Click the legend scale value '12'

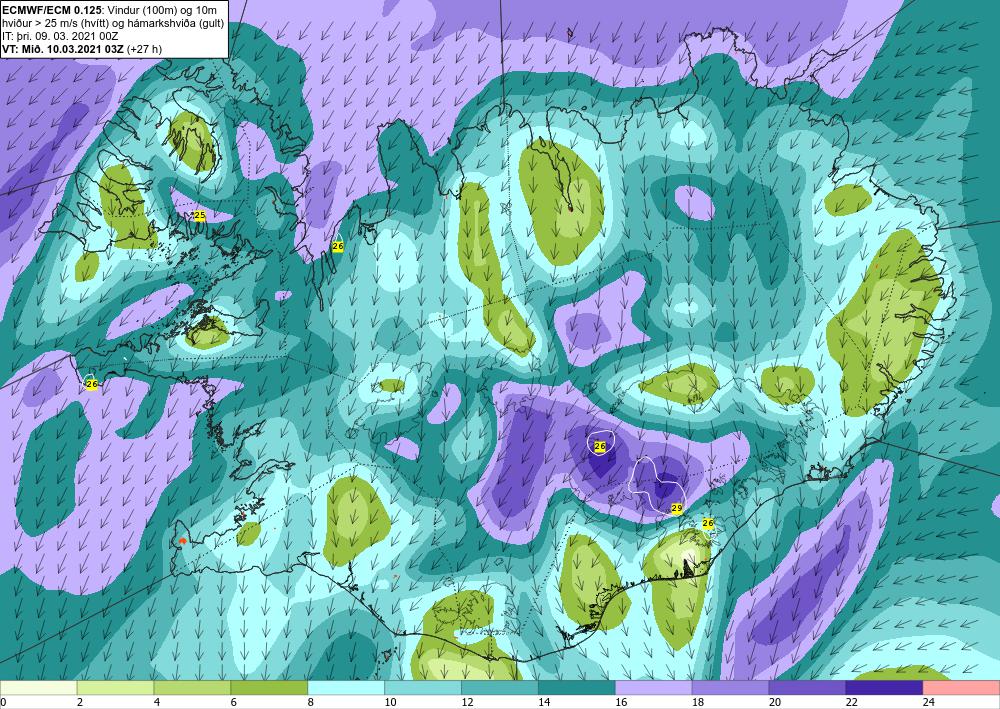pyautogui.click(x=467, y=702)
